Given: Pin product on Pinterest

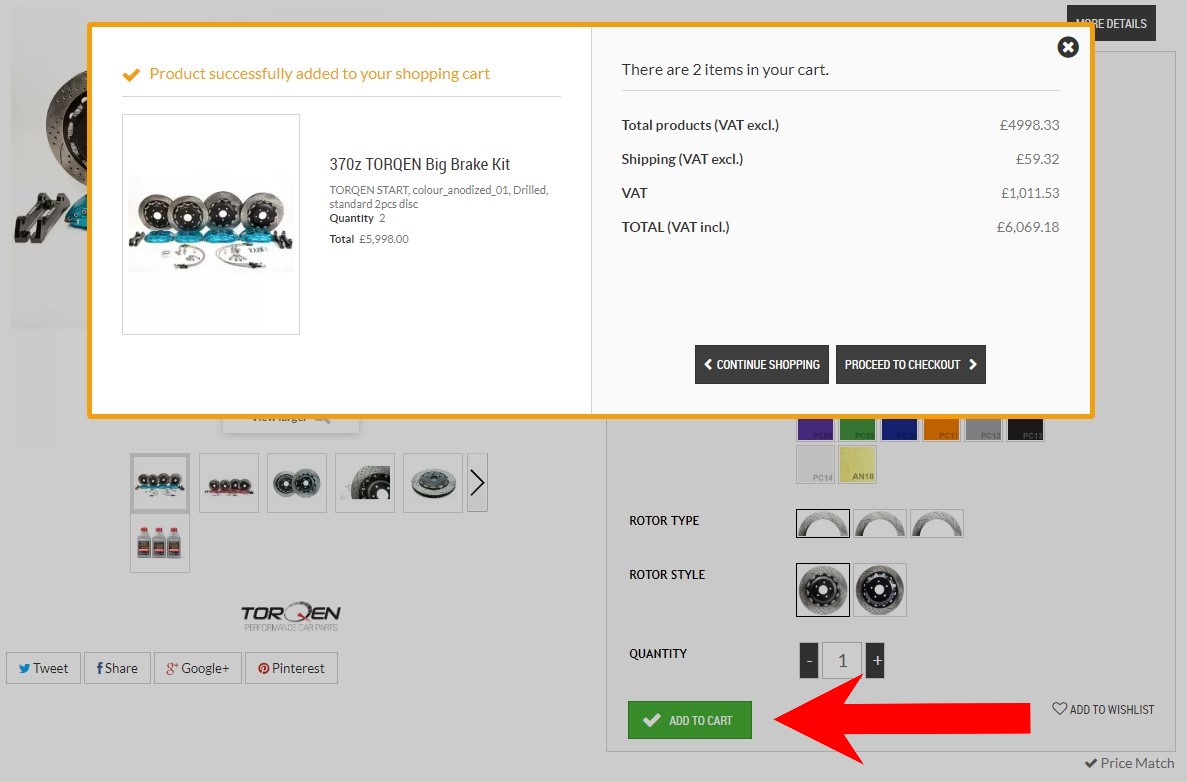Looking at the screenshot, I should [x=291, y=668].
